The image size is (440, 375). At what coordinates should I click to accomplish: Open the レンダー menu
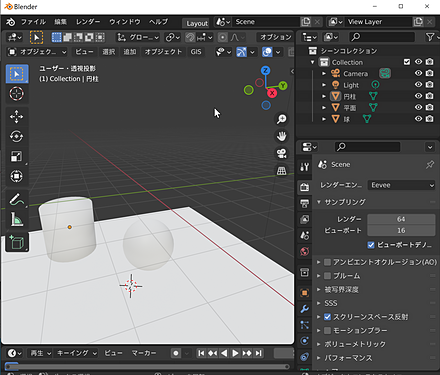click(x=88, y=22)
